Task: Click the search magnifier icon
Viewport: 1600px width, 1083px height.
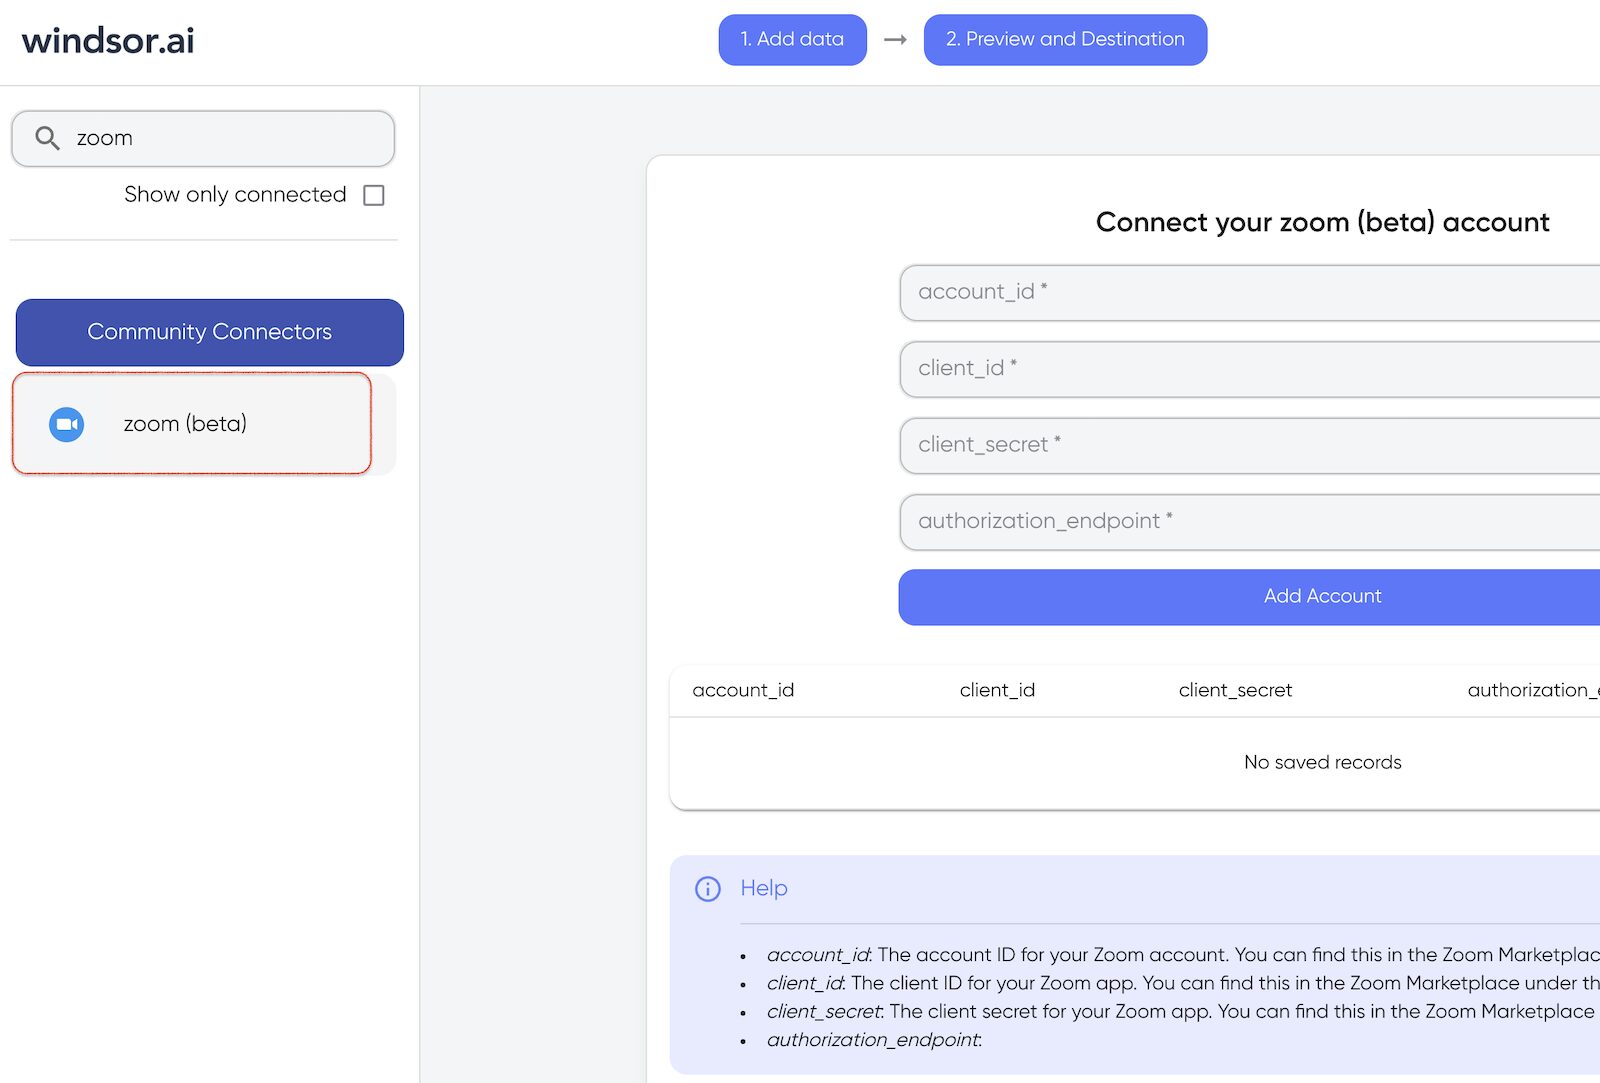Action: pyautogui.click(x=47, y=138)
